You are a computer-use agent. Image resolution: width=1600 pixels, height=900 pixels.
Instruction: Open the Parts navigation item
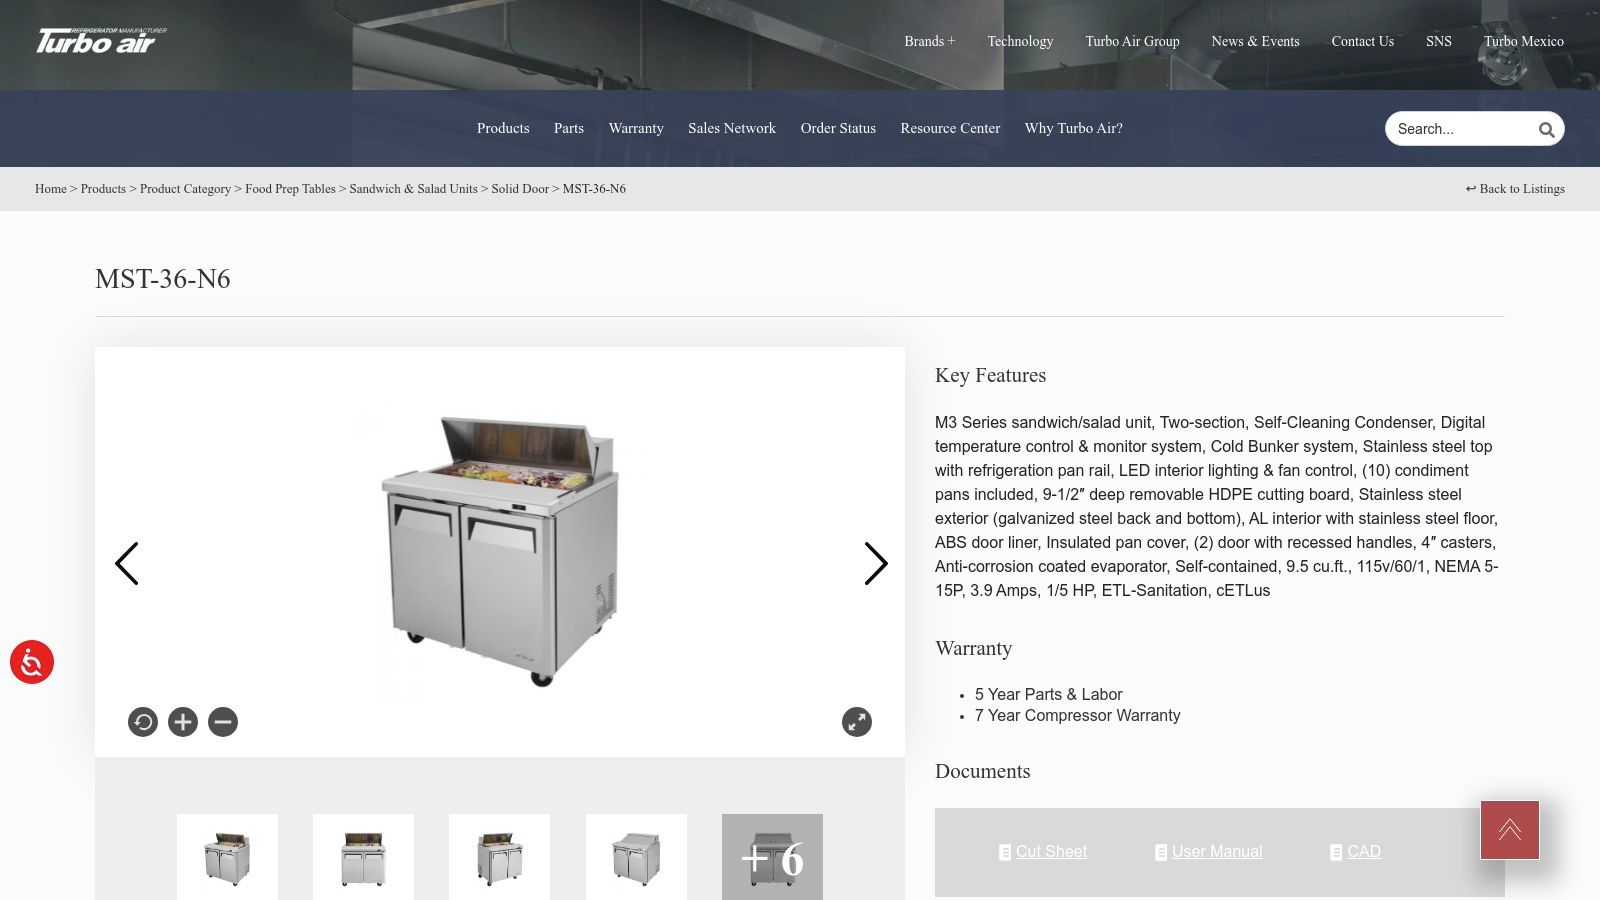point(569,128)
